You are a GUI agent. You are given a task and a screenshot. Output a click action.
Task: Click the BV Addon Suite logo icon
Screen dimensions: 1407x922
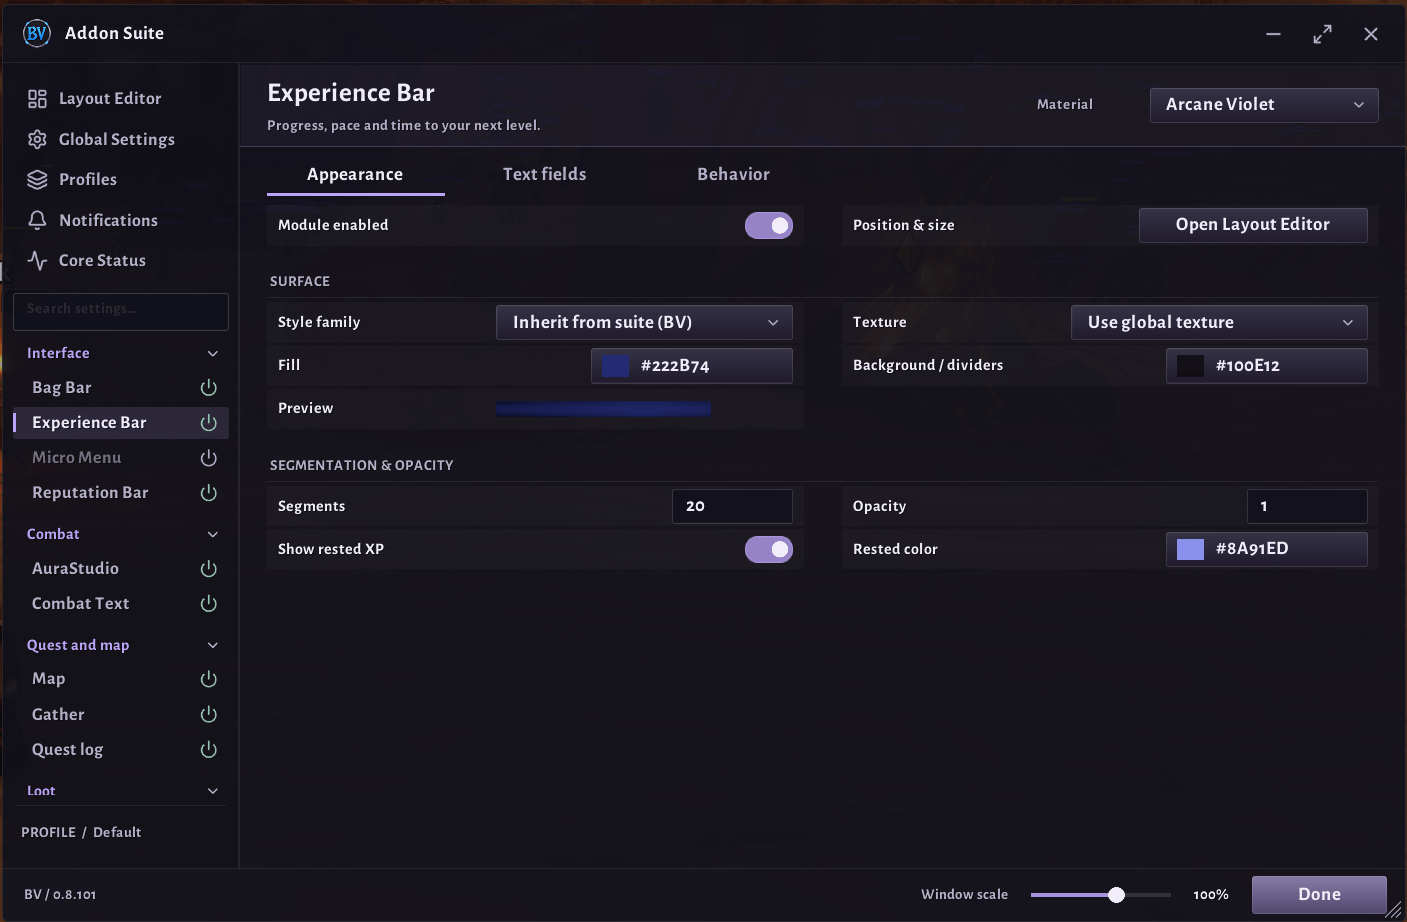(x=37, y=33)
